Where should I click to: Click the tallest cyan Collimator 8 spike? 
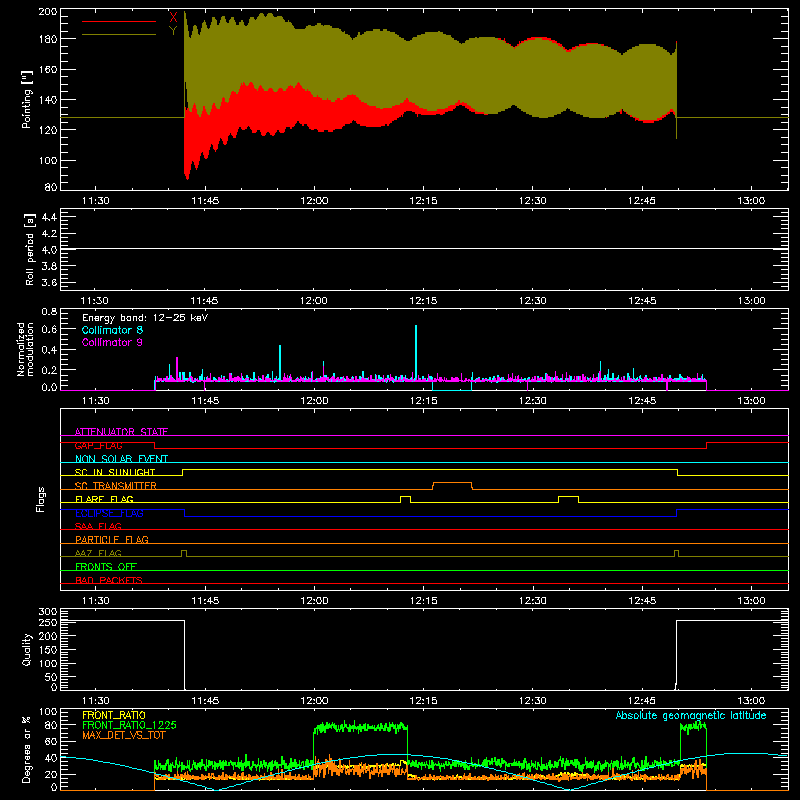click(x=416, y=351)
